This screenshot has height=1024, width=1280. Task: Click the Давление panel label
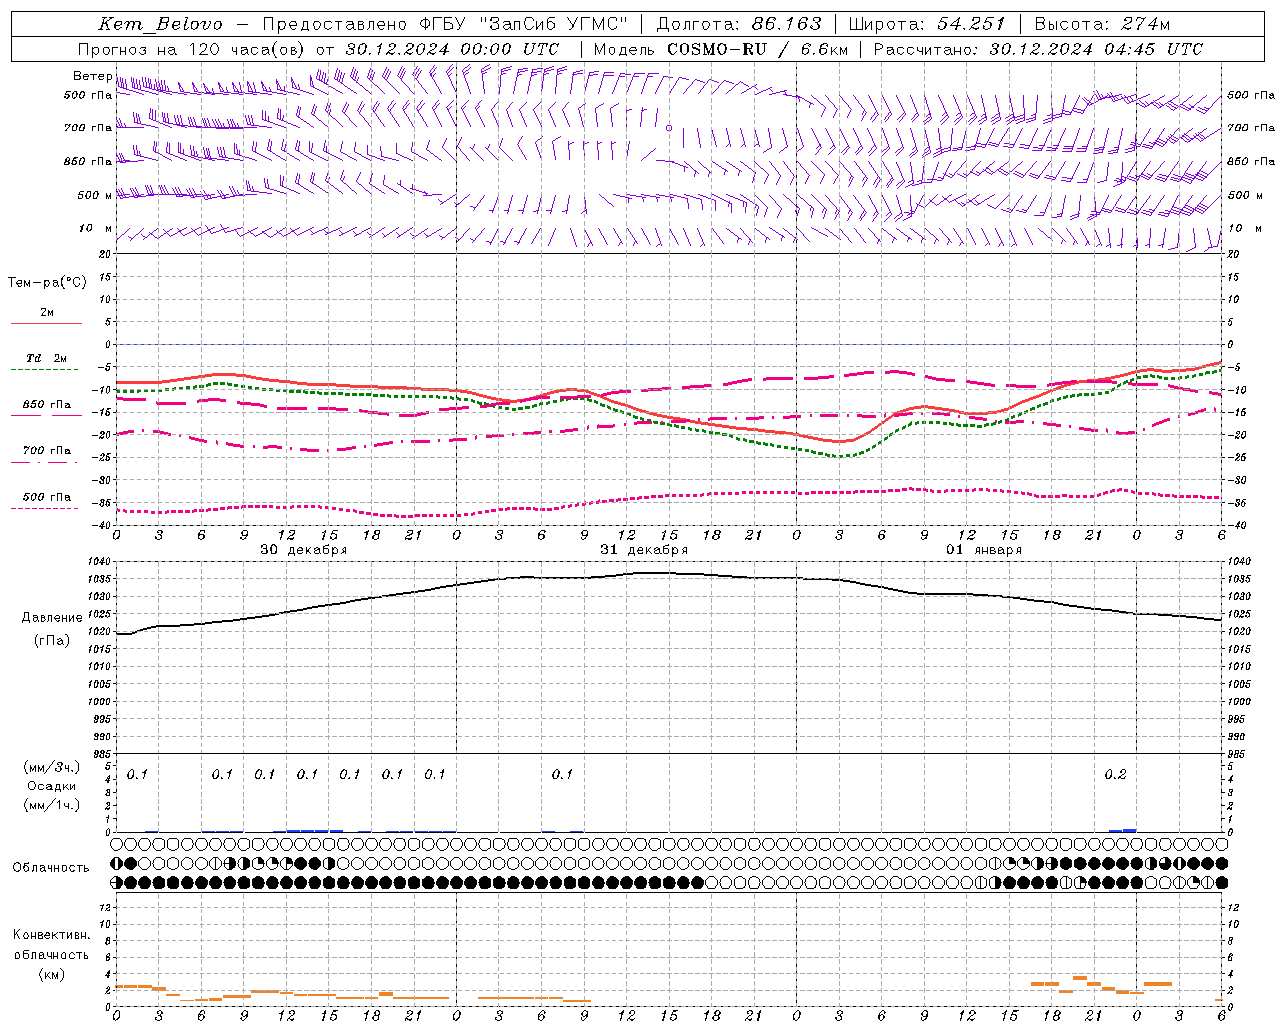(52, 618)
